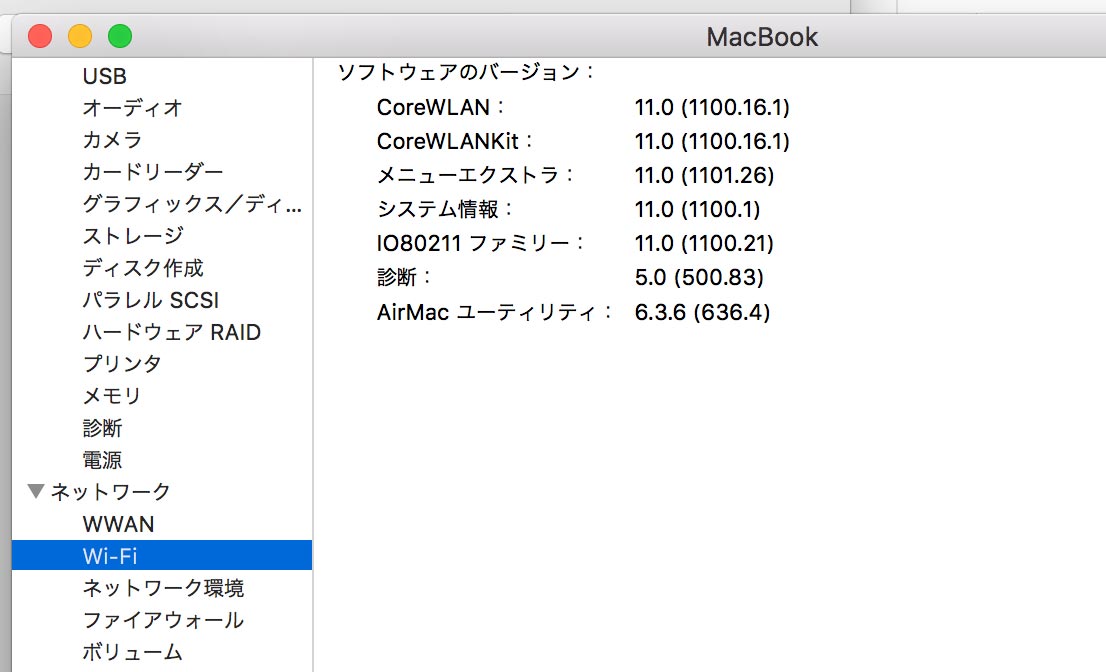1106x672 pixels.
Task: Click the IO80211 ファミリー label
Action: coord(481,243)
